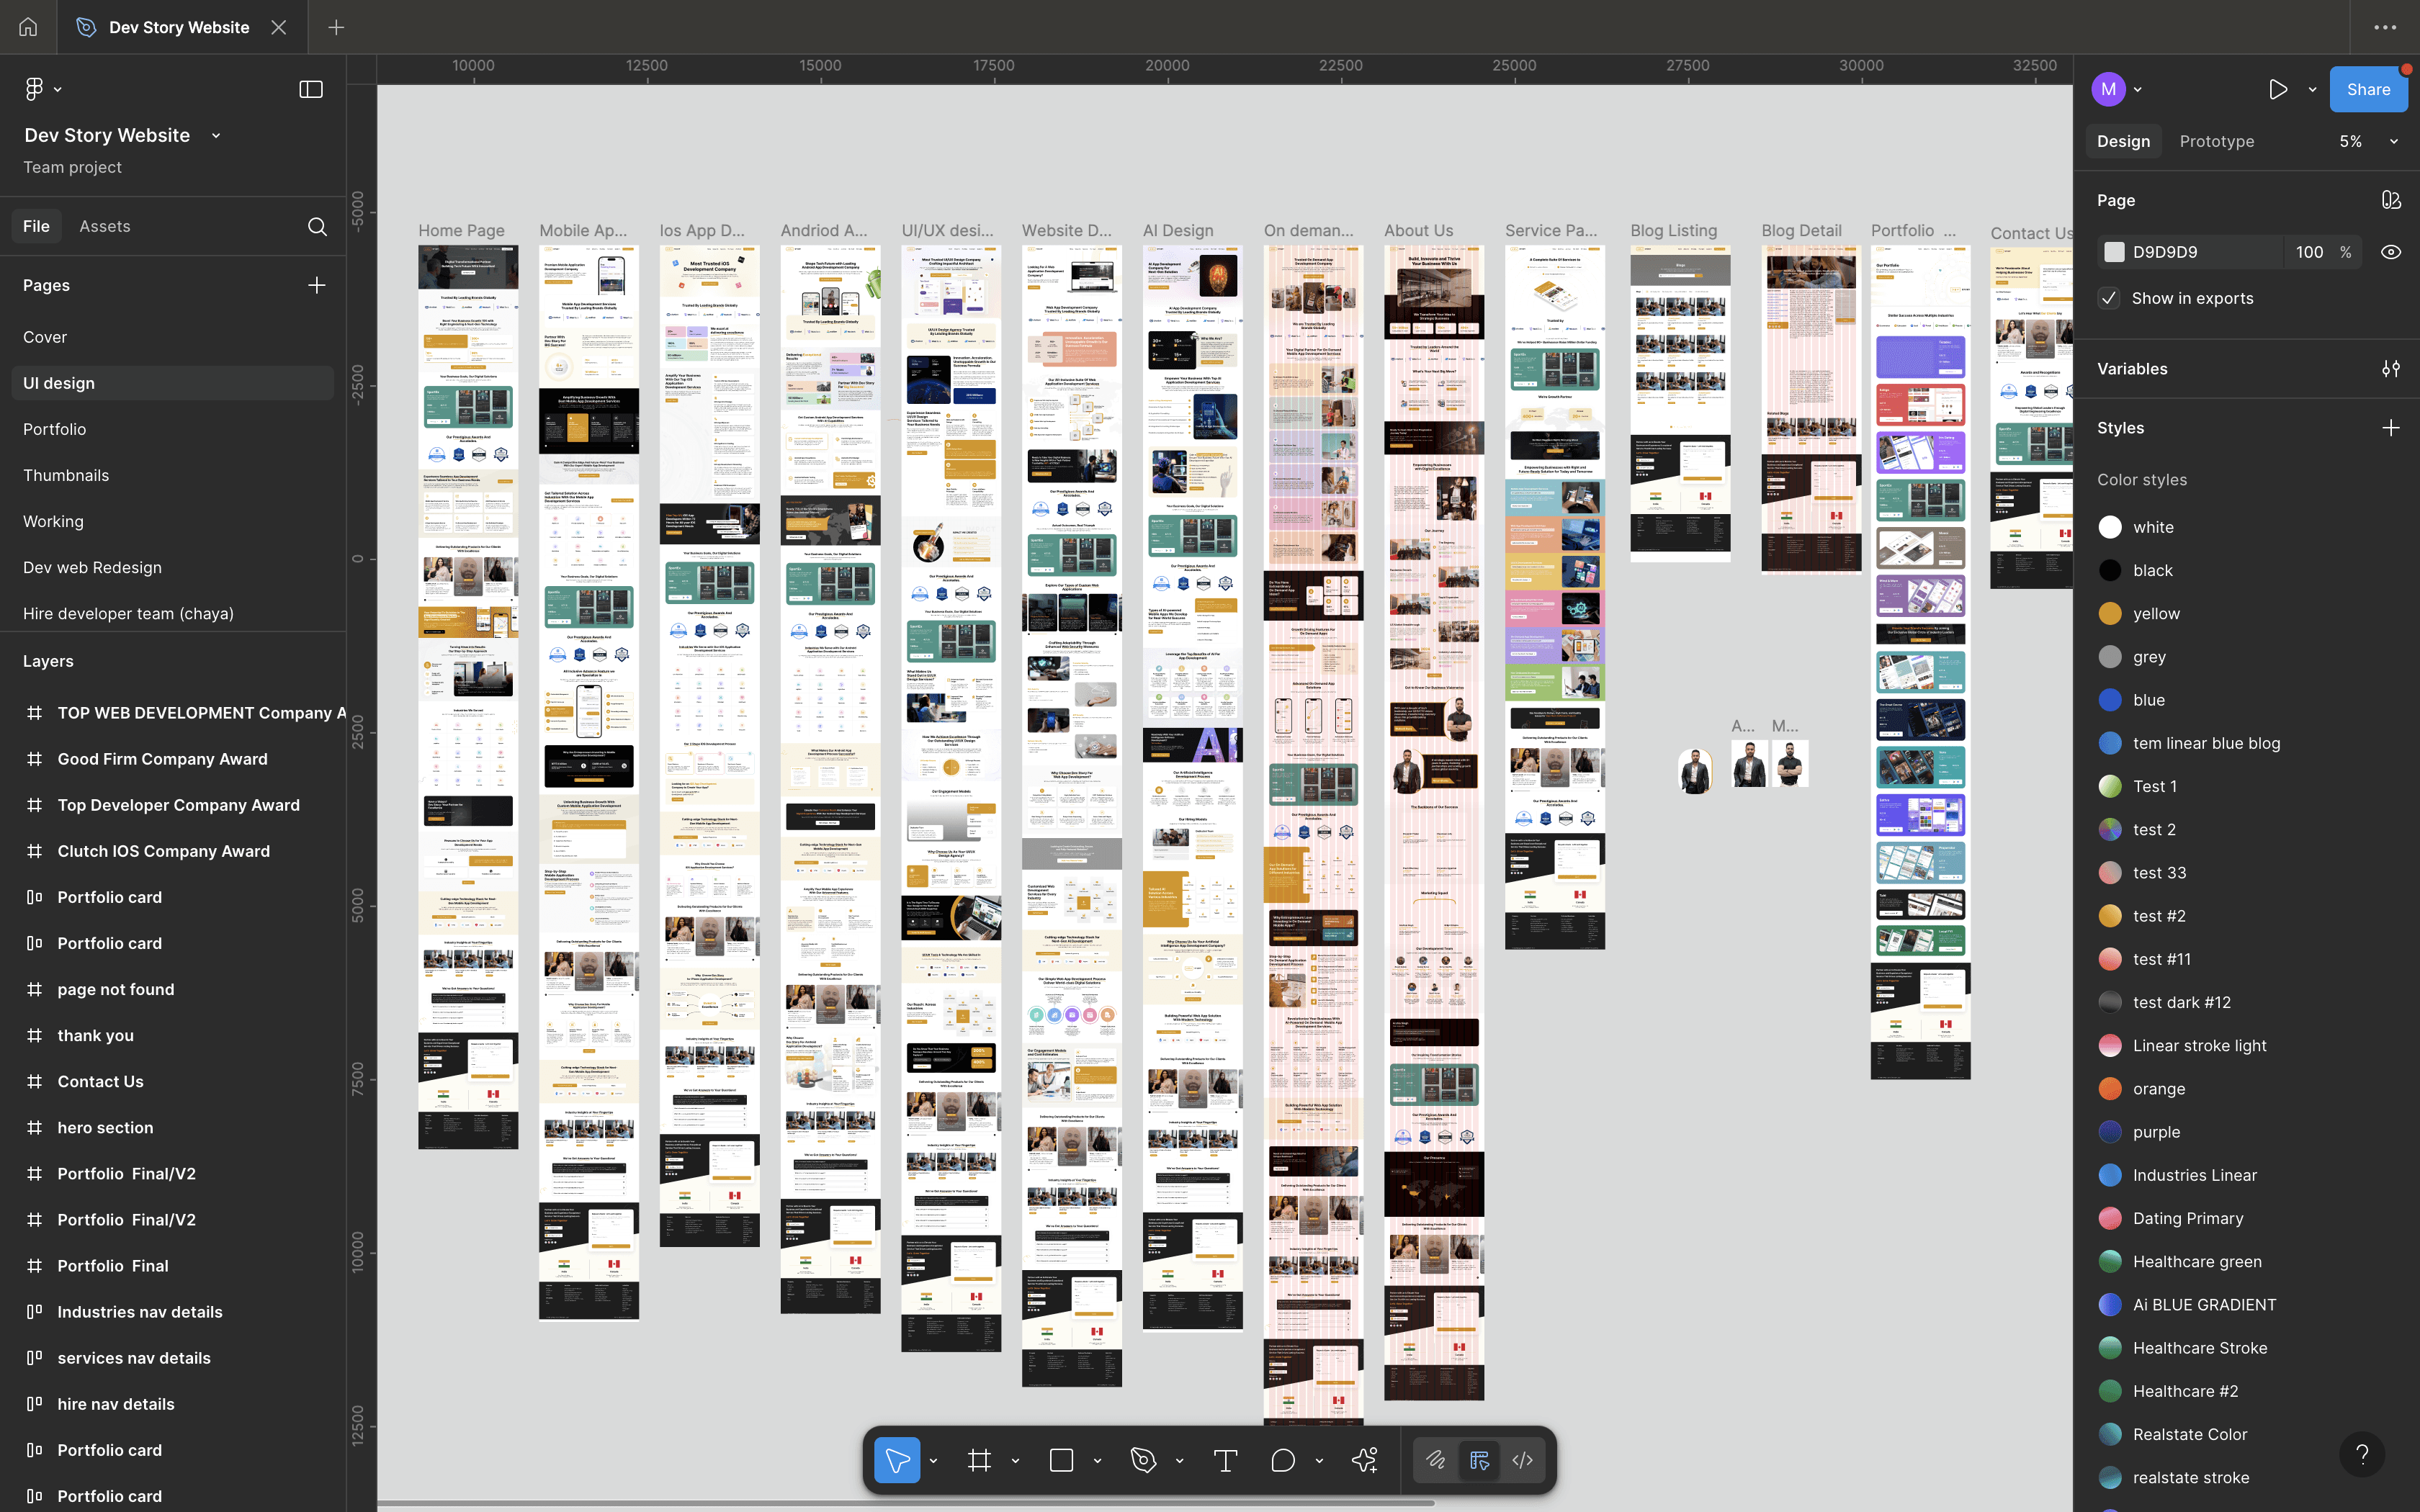This screenshot has height=1512, width=2420.
Task: Uncheck Show in exports checkbox
Action: pyautogui.click(x=2109, y=298)
